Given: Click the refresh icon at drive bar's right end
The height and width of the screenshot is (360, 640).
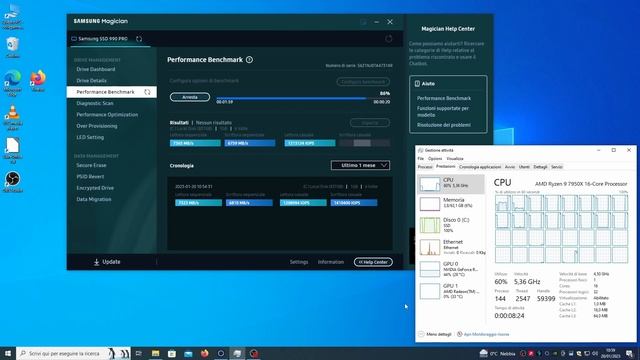Looking at the screenshot, I should 389,39.
